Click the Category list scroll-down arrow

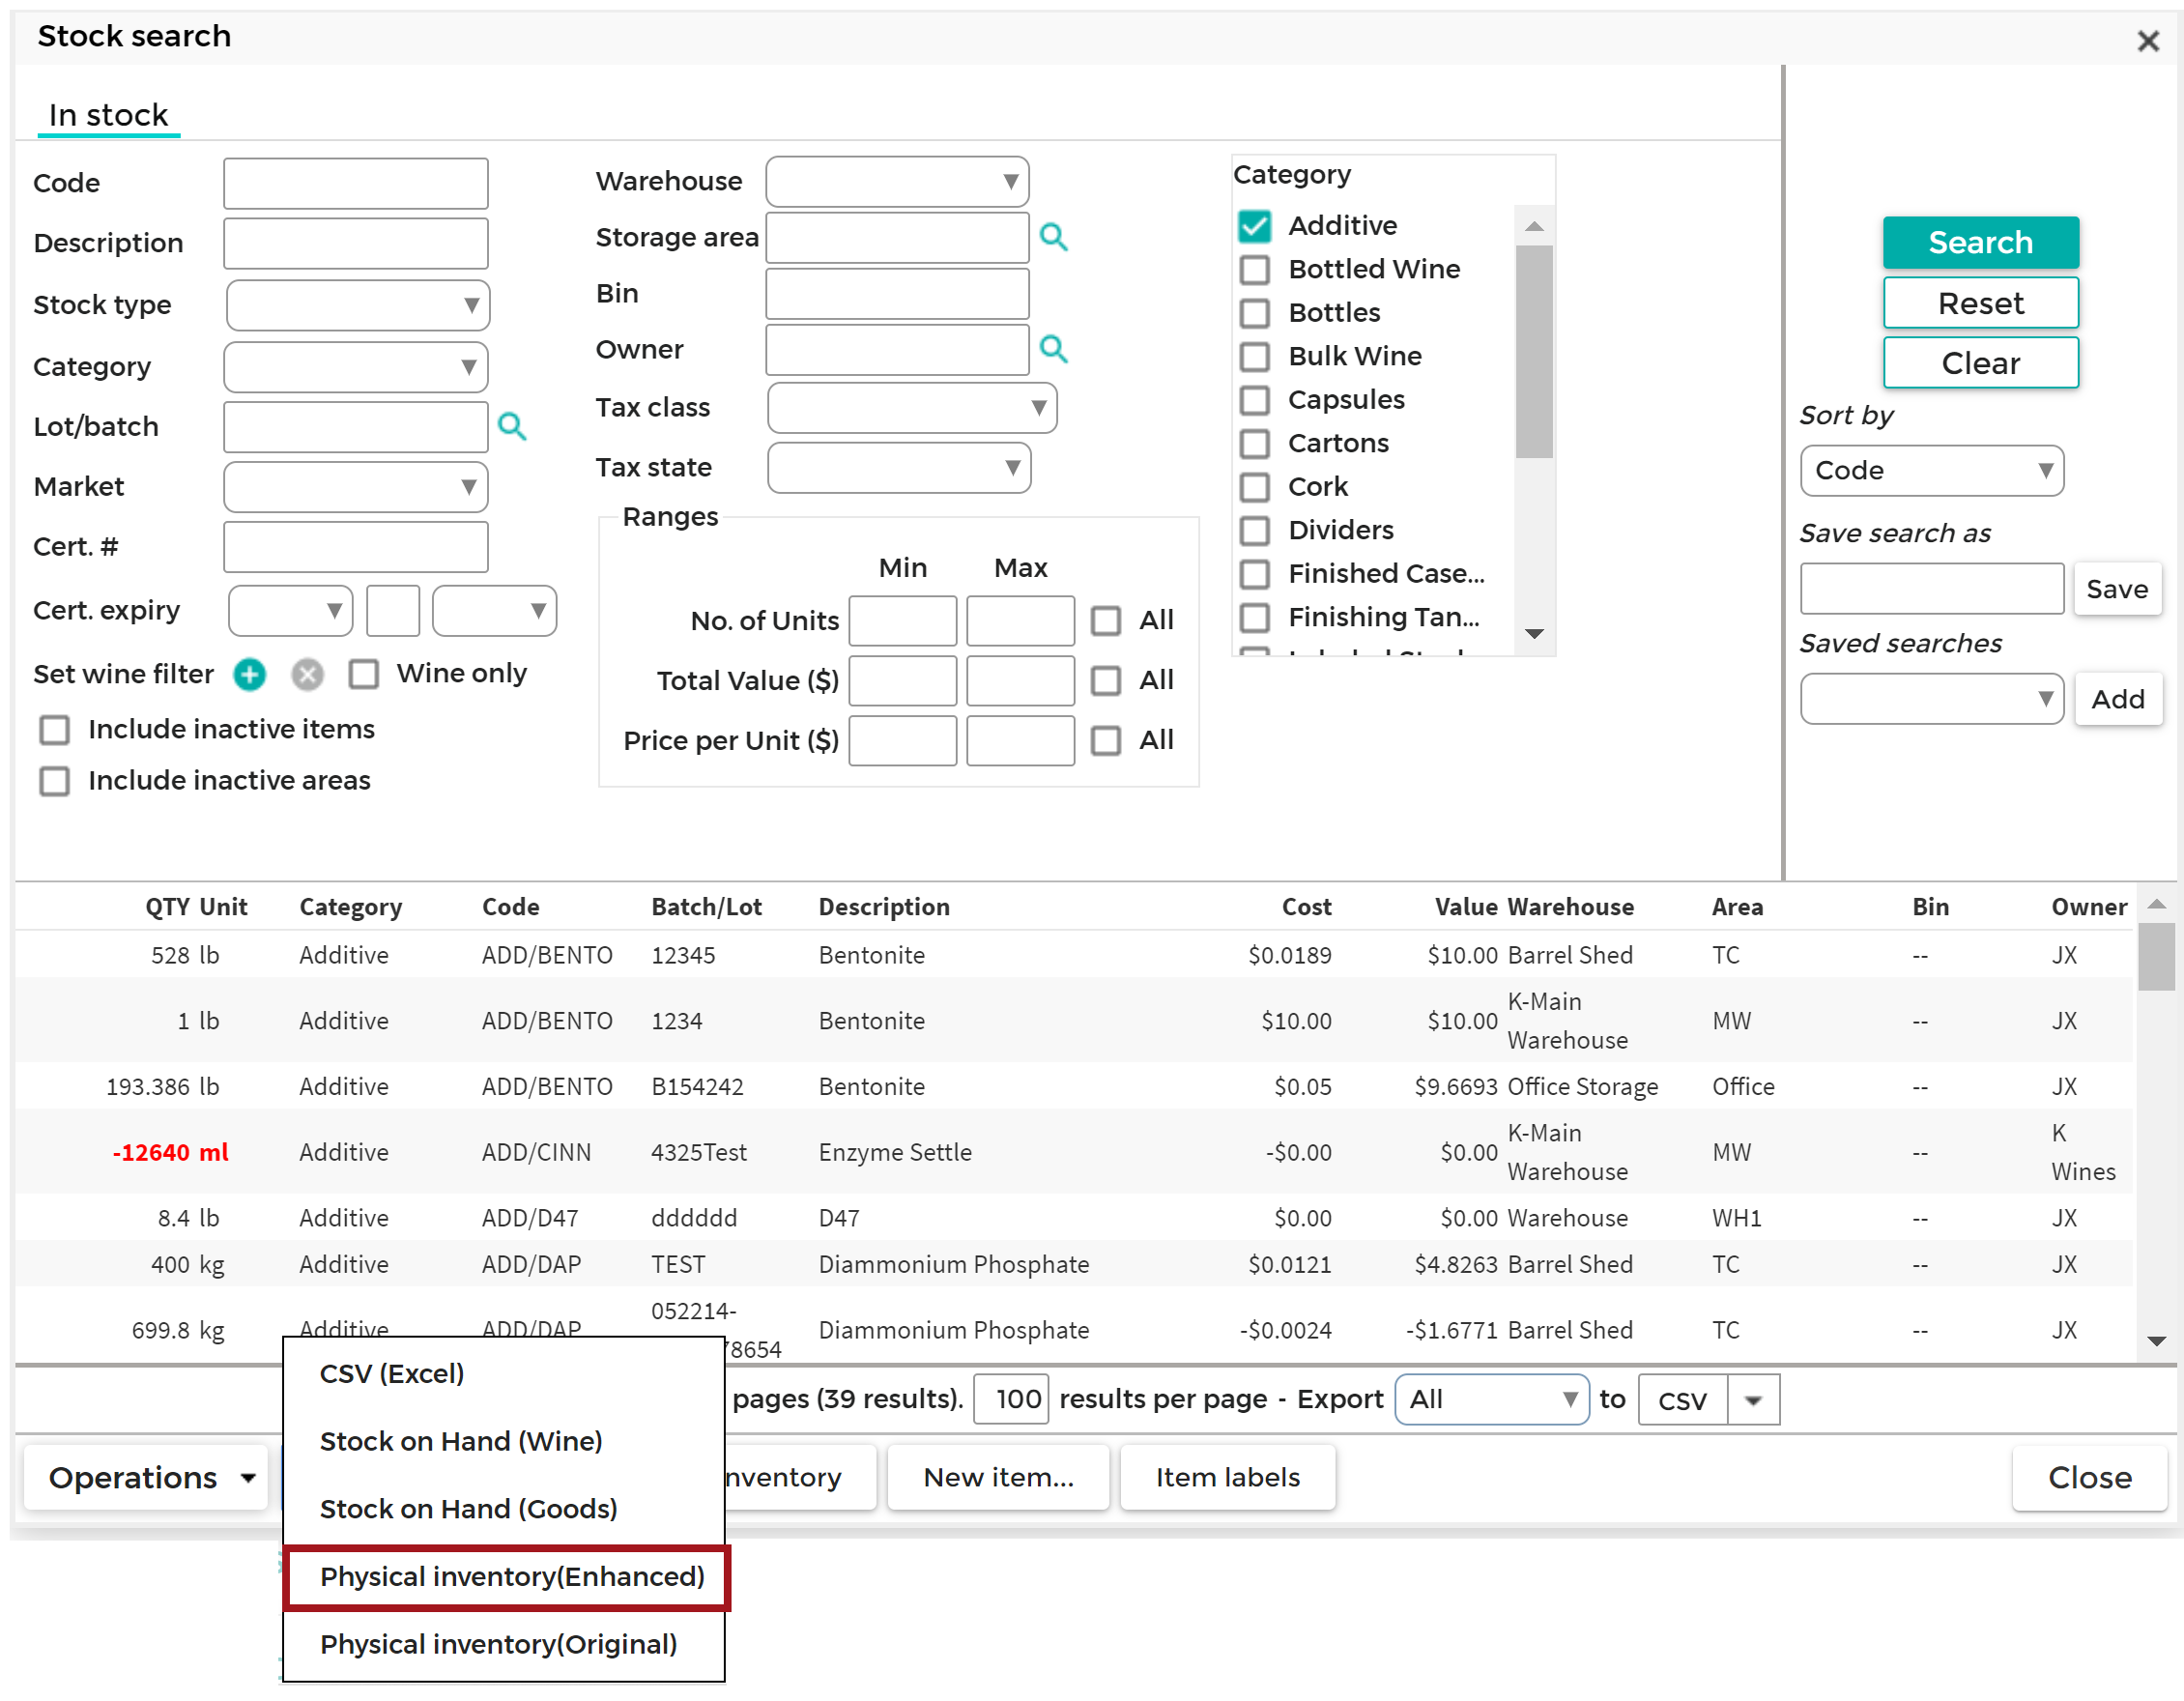pyautogui.click(x=1534, y=634)
